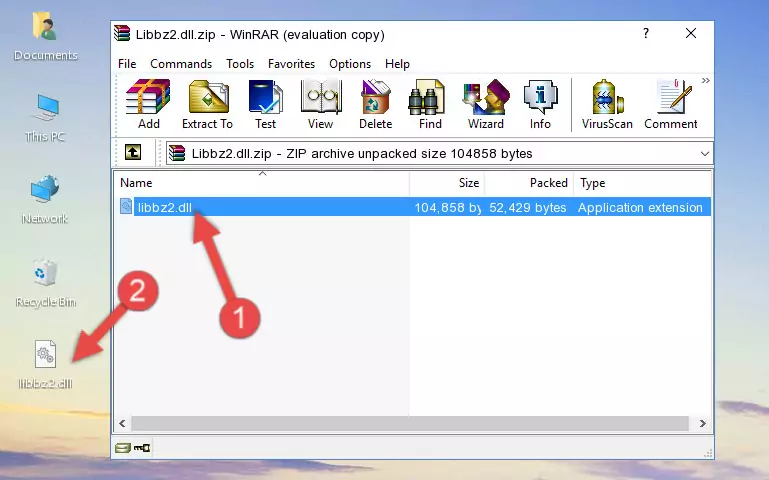This screenshot has width=769, height=480.
Task: Launch the Wizard tool
Action: tap(486, 104)
